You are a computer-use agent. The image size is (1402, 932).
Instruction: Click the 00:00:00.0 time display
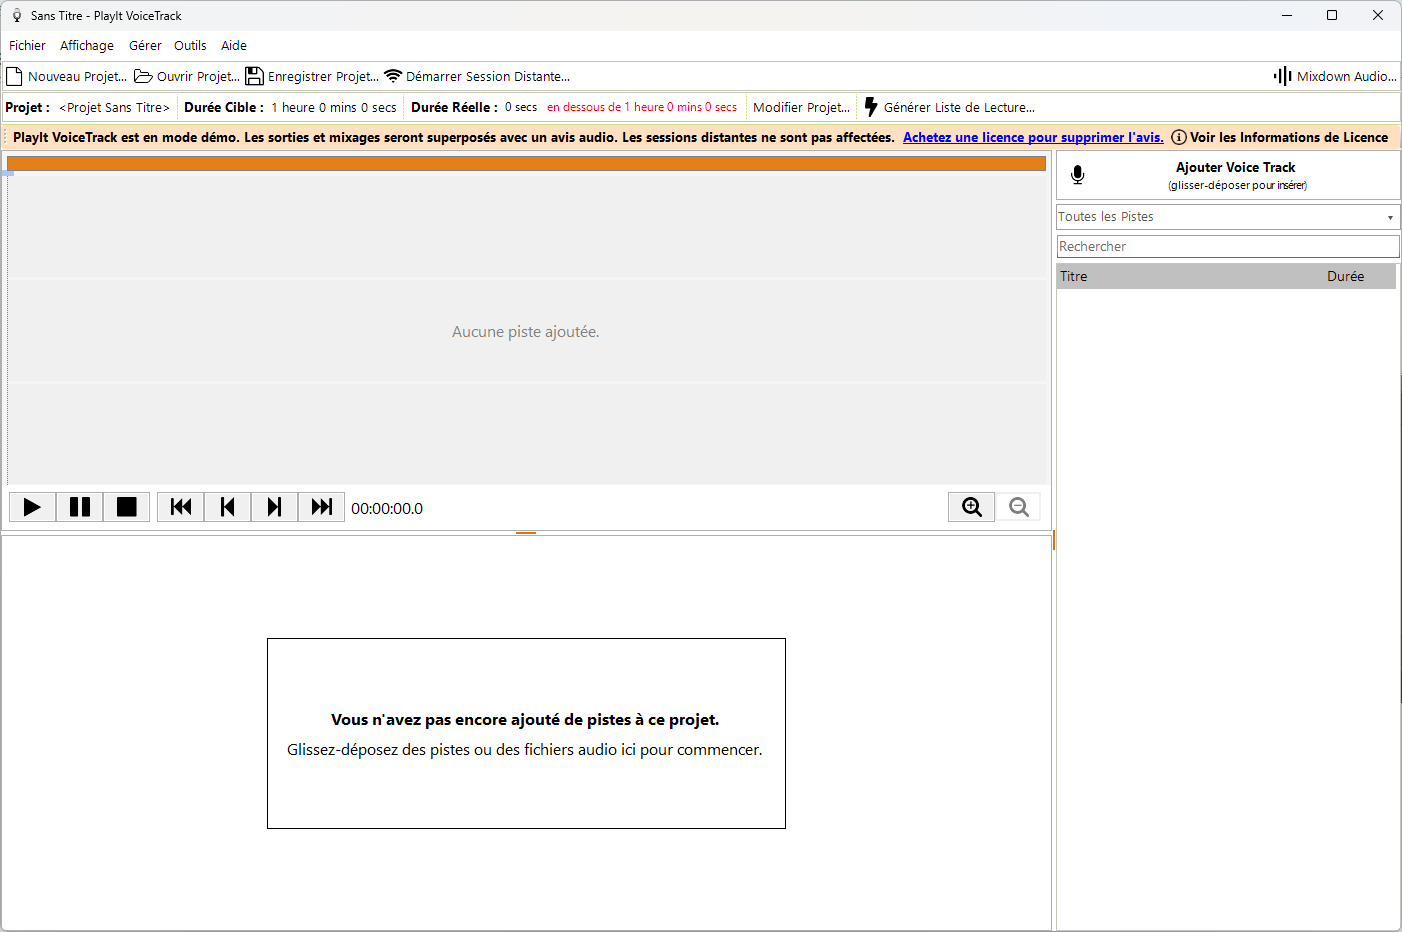[387, 508]
